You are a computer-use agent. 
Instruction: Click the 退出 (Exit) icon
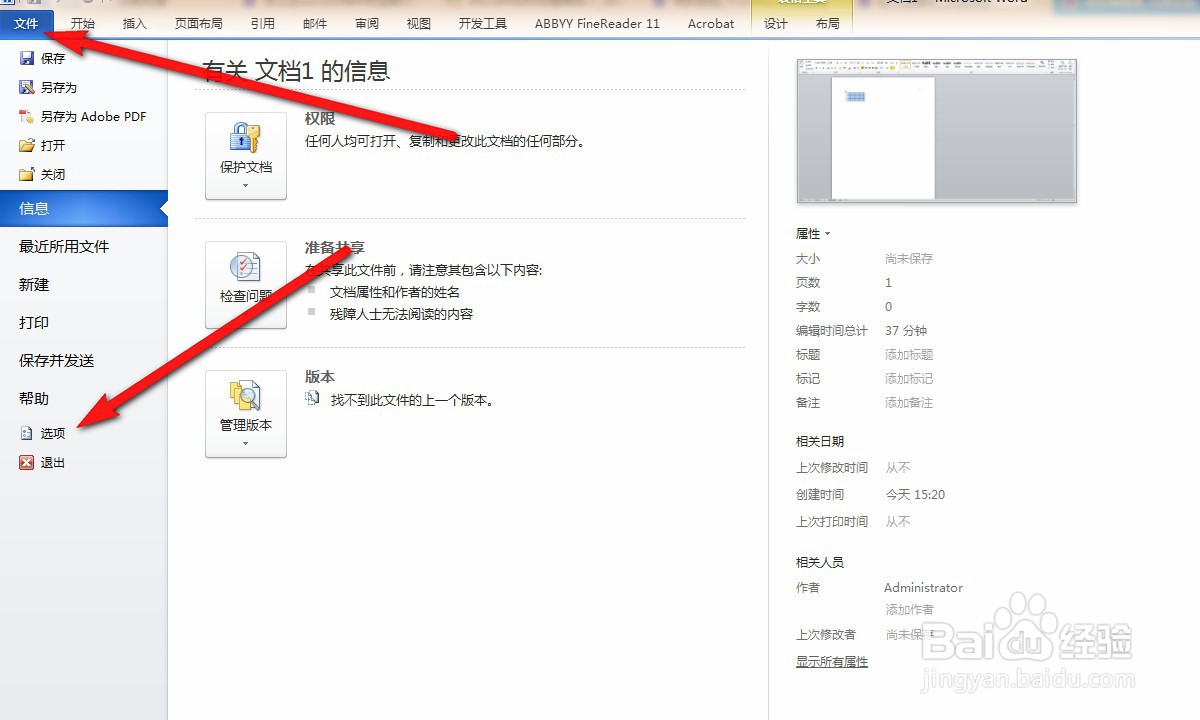click(x=28, y=462)
